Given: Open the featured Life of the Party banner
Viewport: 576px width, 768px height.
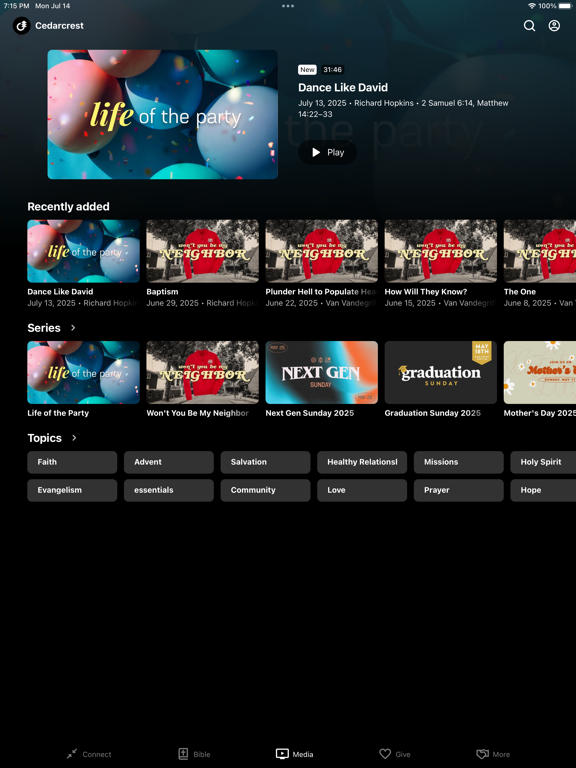Looking at the screenshot, I should (x=163, y=115).
